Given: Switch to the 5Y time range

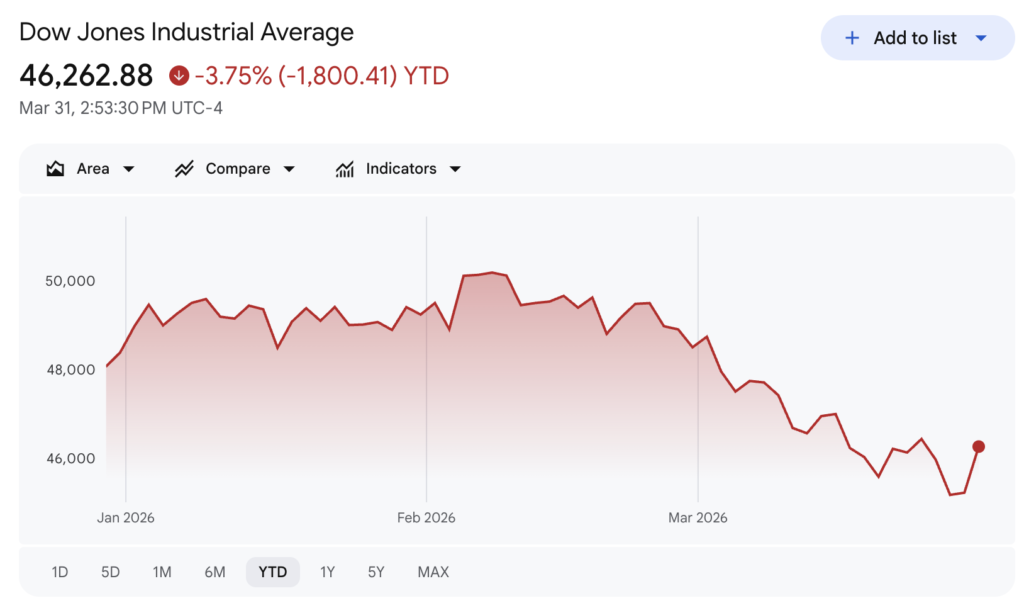Looking at the screenshot, I should [376, 572].
